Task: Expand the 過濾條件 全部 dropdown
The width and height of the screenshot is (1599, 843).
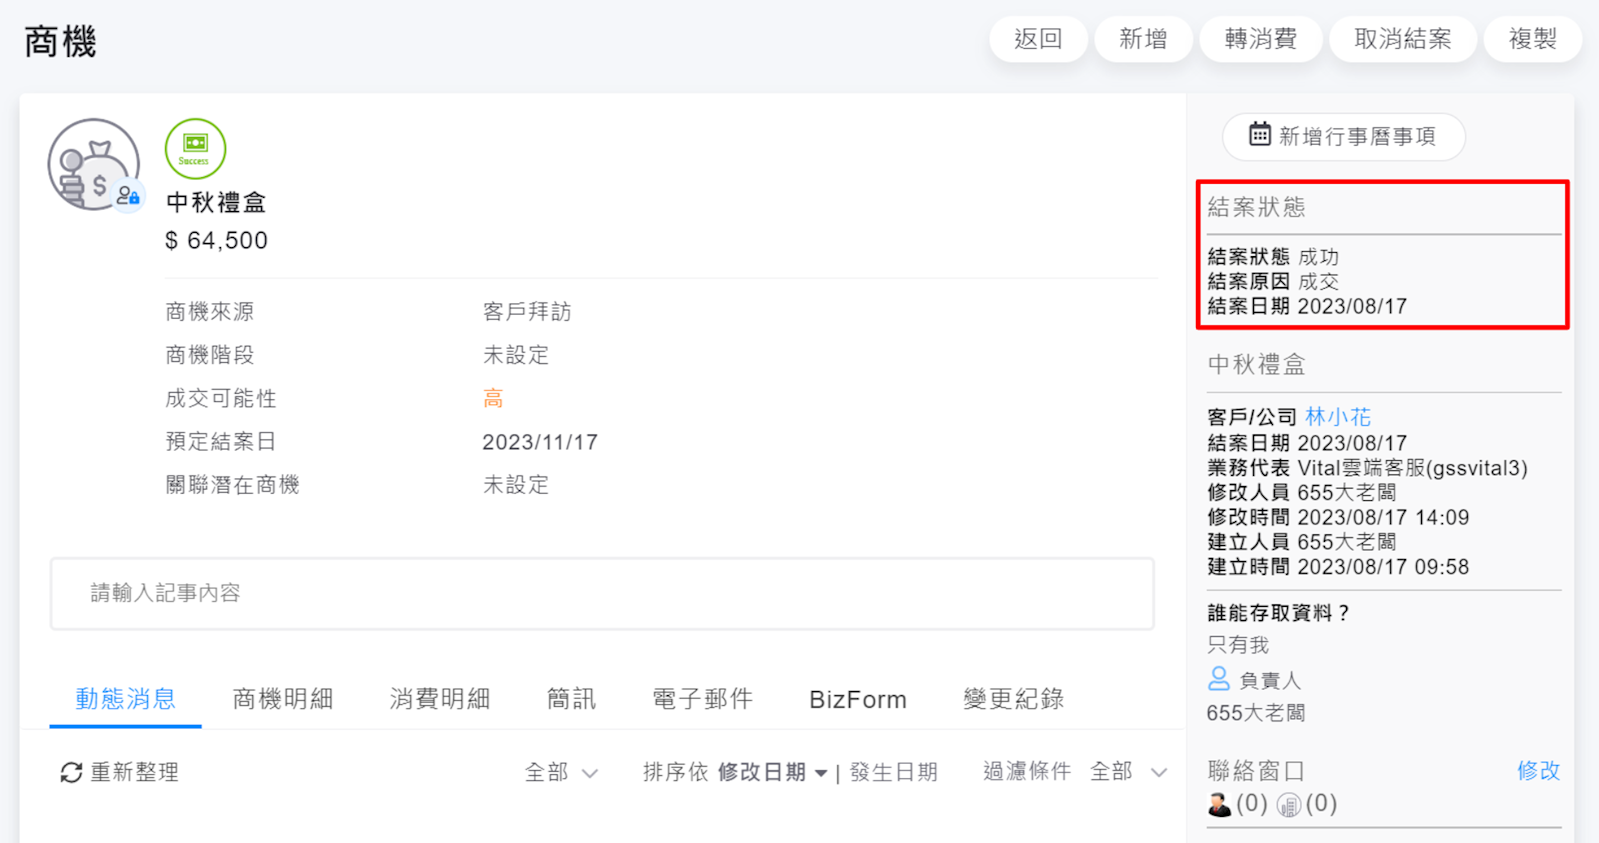Action: point(1129,772)
